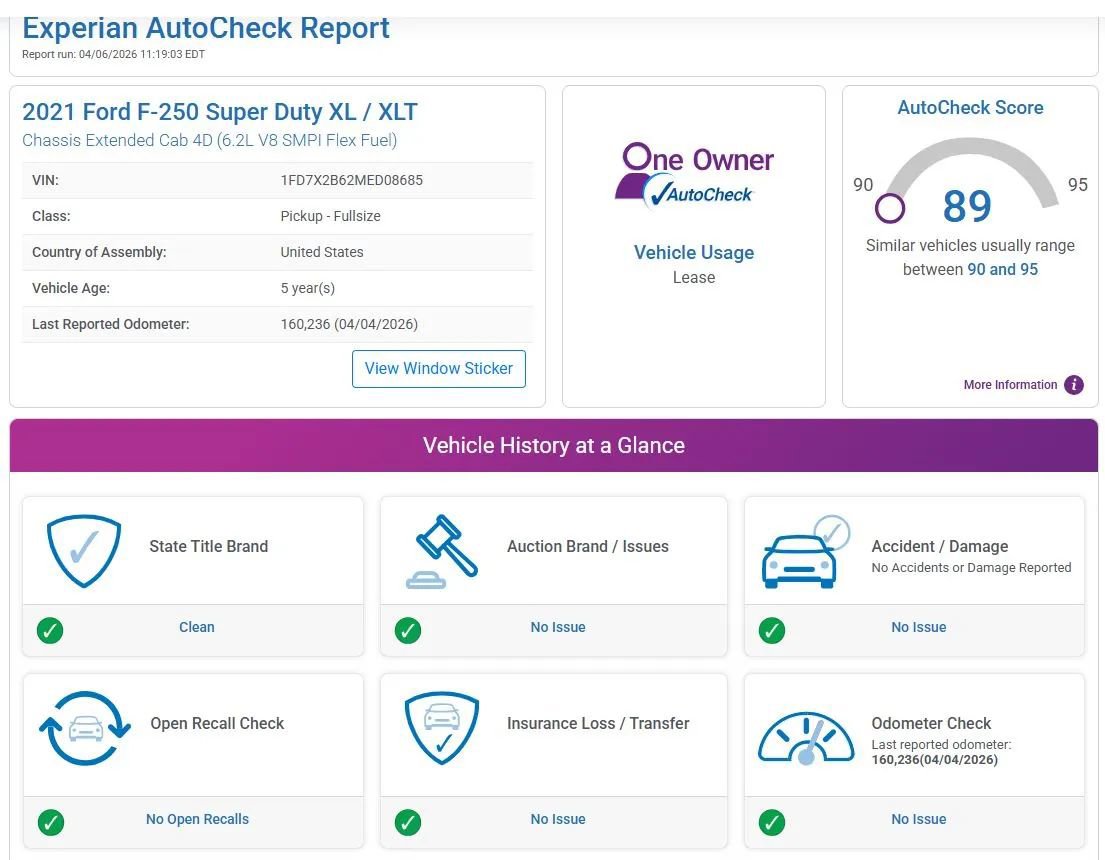Viewport: 1105px width, 860px height.
Task: Open the View Window Sticker button
Action: click(438, 369)
